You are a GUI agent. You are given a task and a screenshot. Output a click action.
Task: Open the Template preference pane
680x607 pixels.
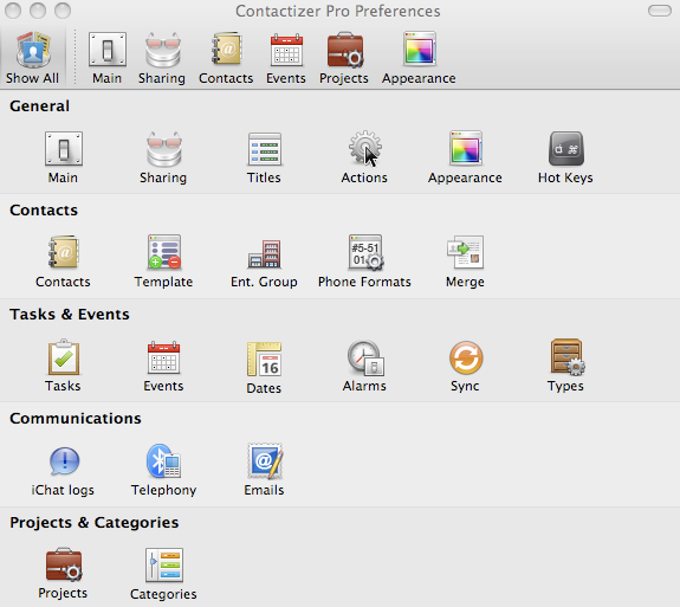coord(163,261)
